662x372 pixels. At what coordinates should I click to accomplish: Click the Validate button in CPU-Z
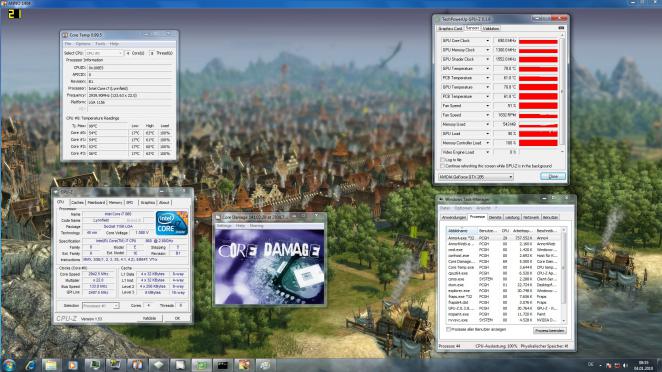[x=149, y=318]
